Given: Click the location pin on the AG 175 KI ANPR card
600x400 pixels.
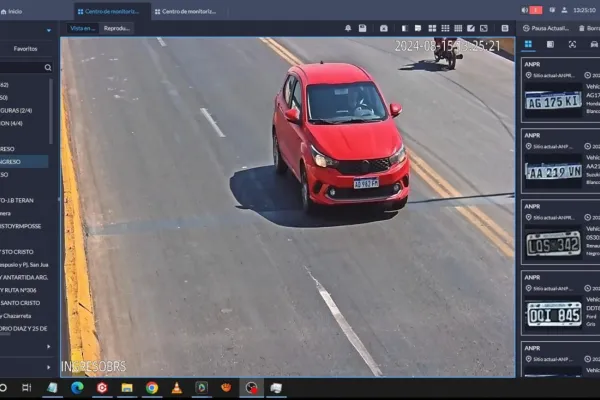Looking at the screenshot, I should 528,75.
